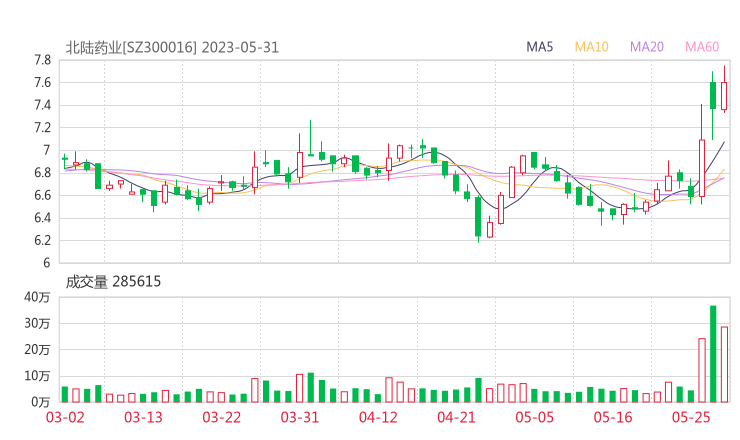The height and width of the screenshot is (440, 740).
Task: Click the 03-31 date axis label
Action: [300, 417]
